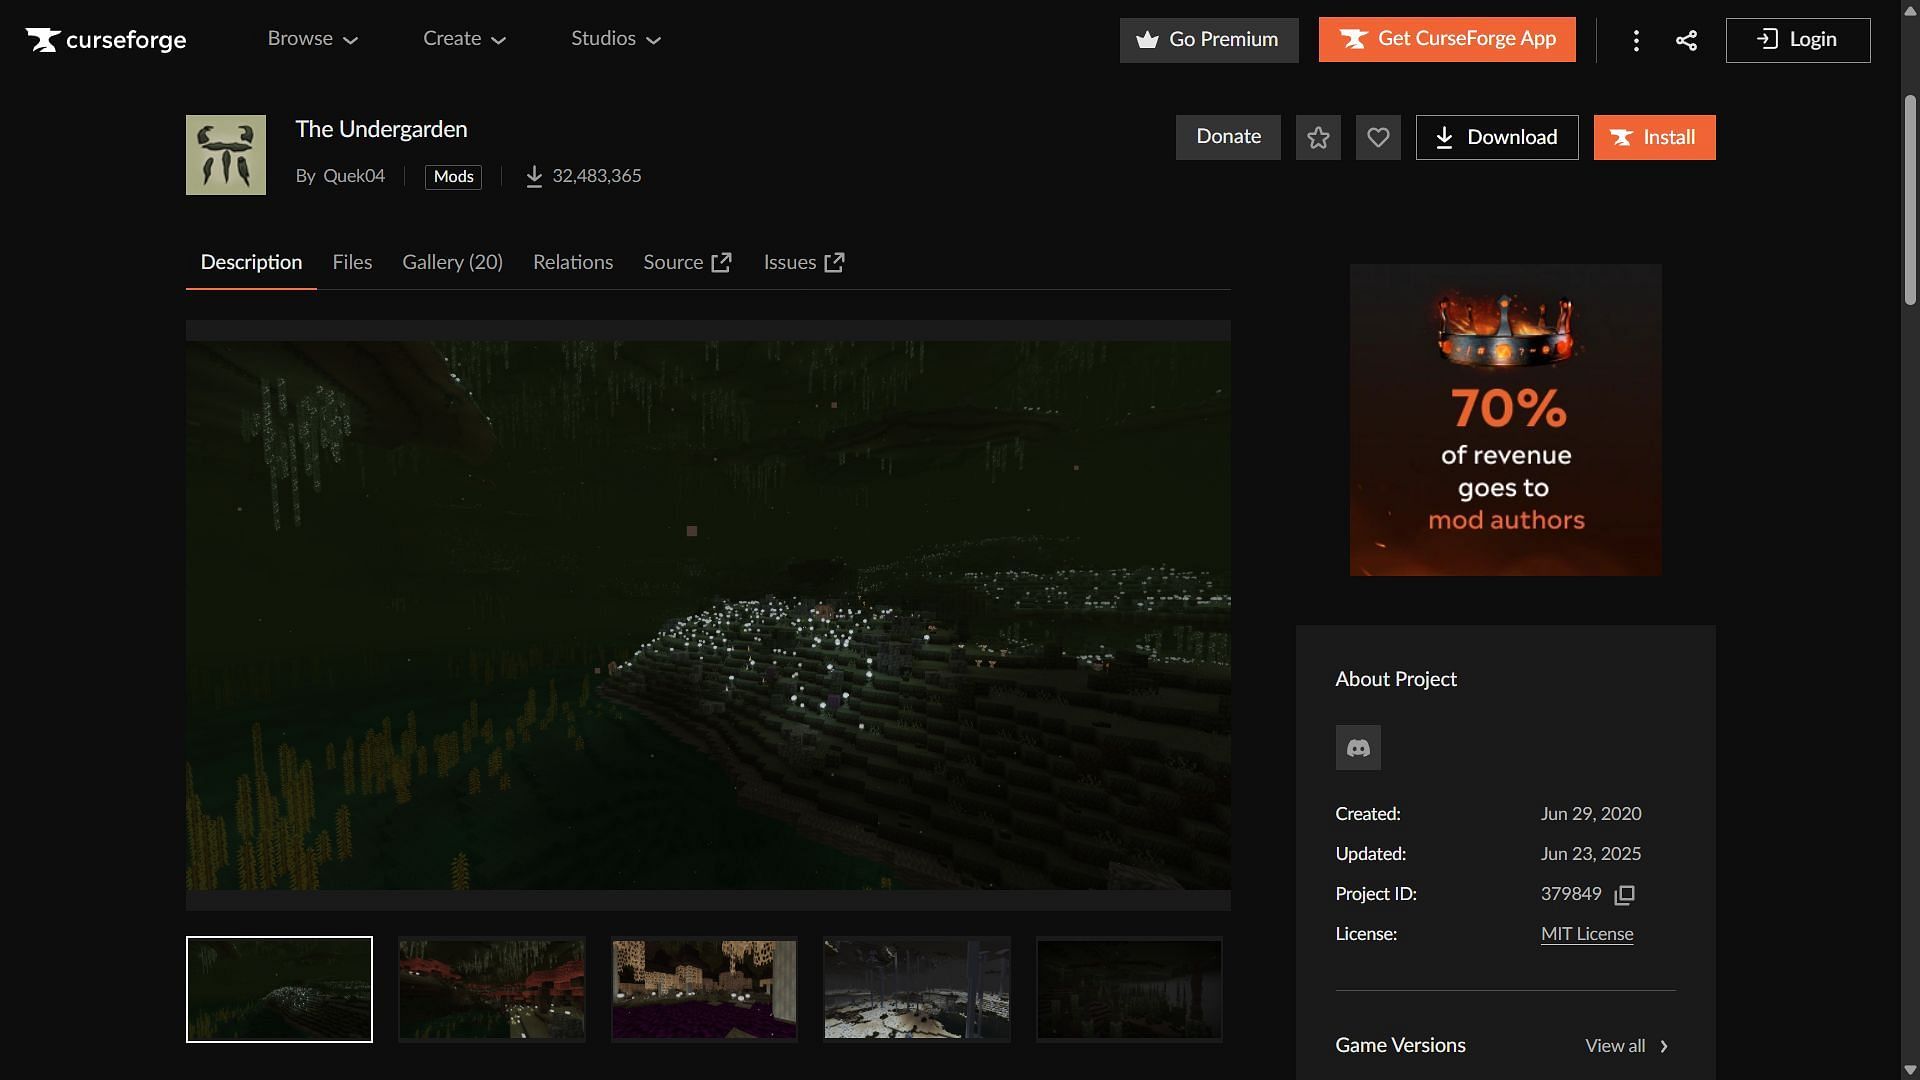Click the Download button

1497,137
